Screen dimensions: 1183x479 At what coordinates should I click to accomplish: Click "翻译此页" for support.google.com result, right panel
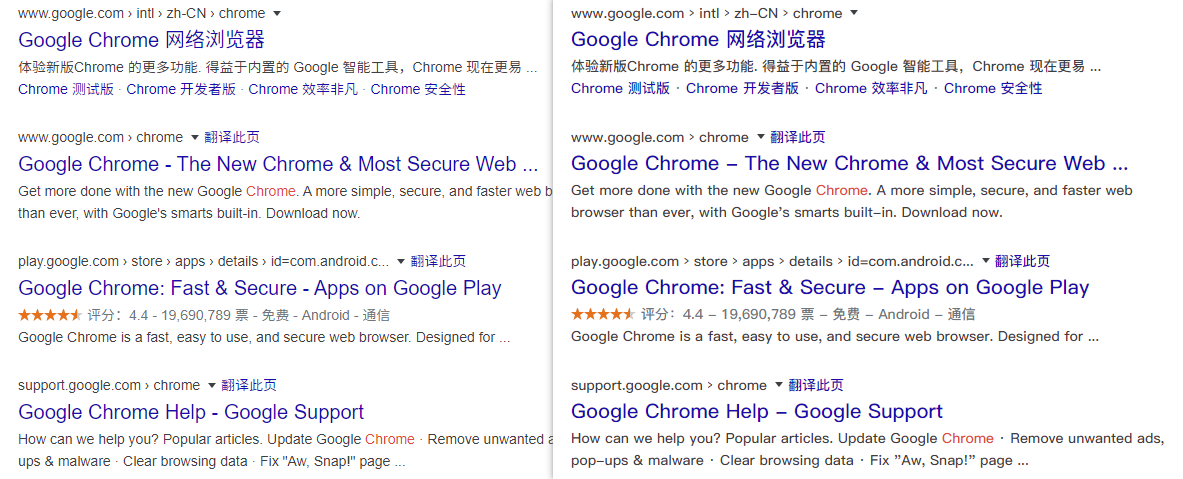click(x=816, y=385)
